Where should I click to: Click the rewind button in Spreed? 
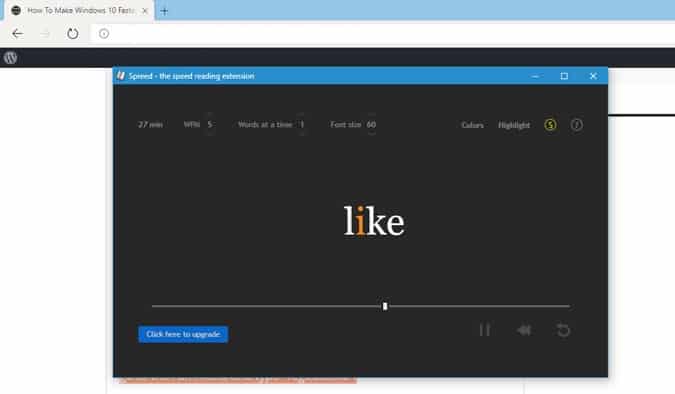(524, 330)
